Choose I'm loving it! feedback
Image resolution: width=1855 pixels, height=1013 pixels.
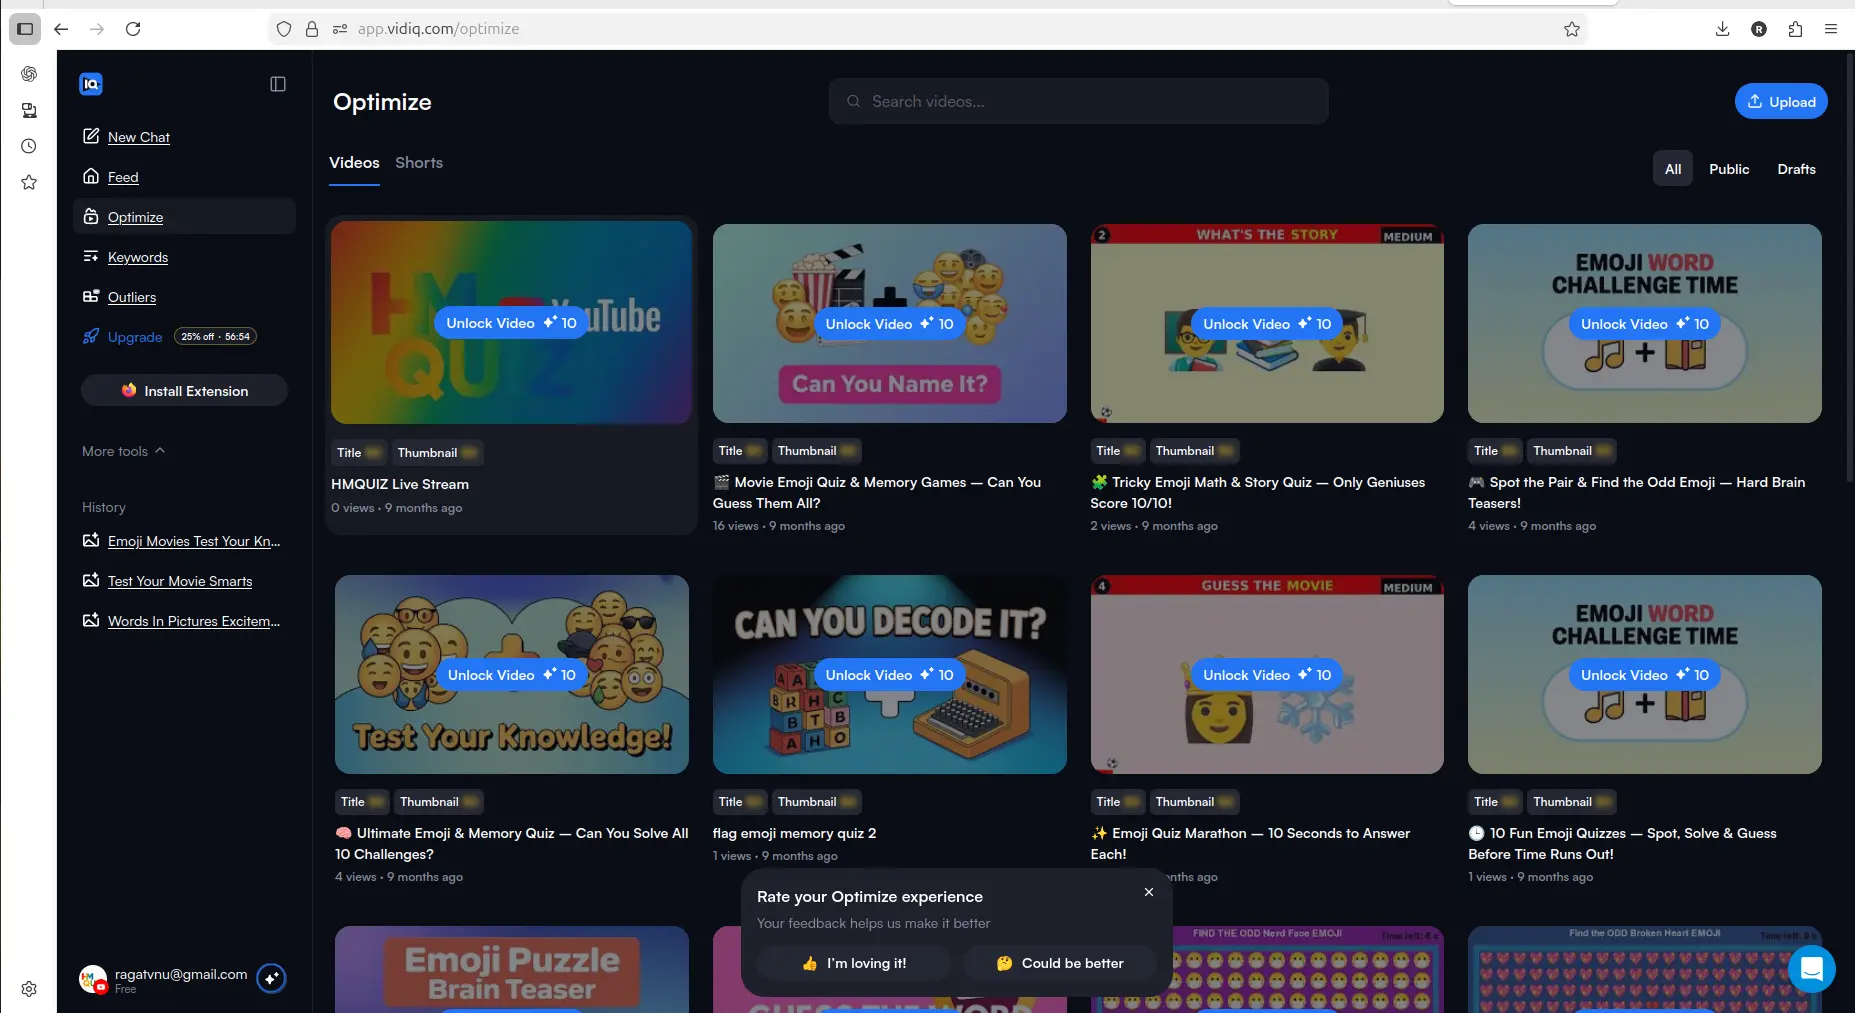[854, 963]
